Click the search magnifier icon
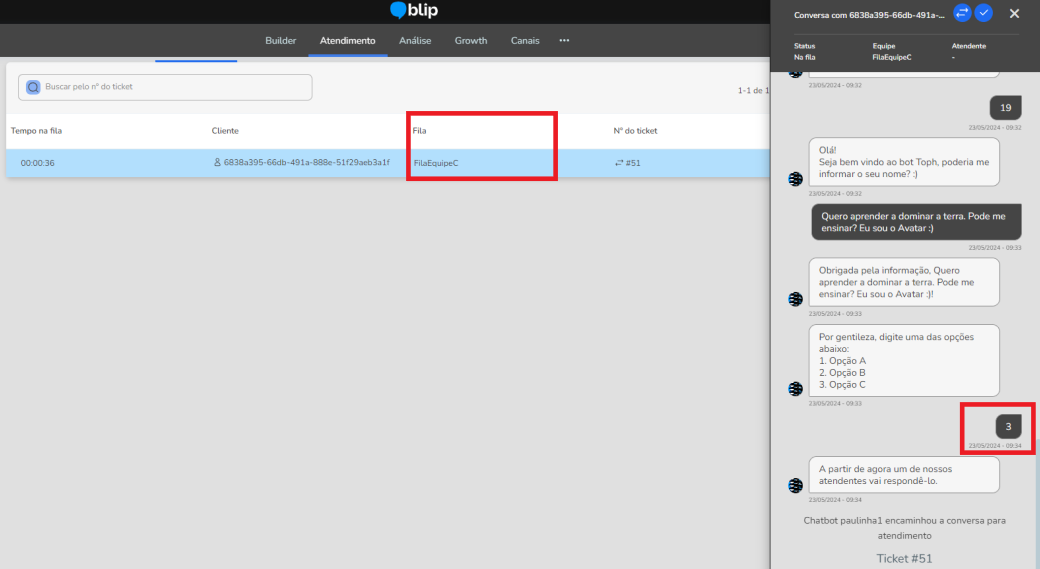Image resolution: width=1040 pixels, height=569 pixels. click(33, 87)
